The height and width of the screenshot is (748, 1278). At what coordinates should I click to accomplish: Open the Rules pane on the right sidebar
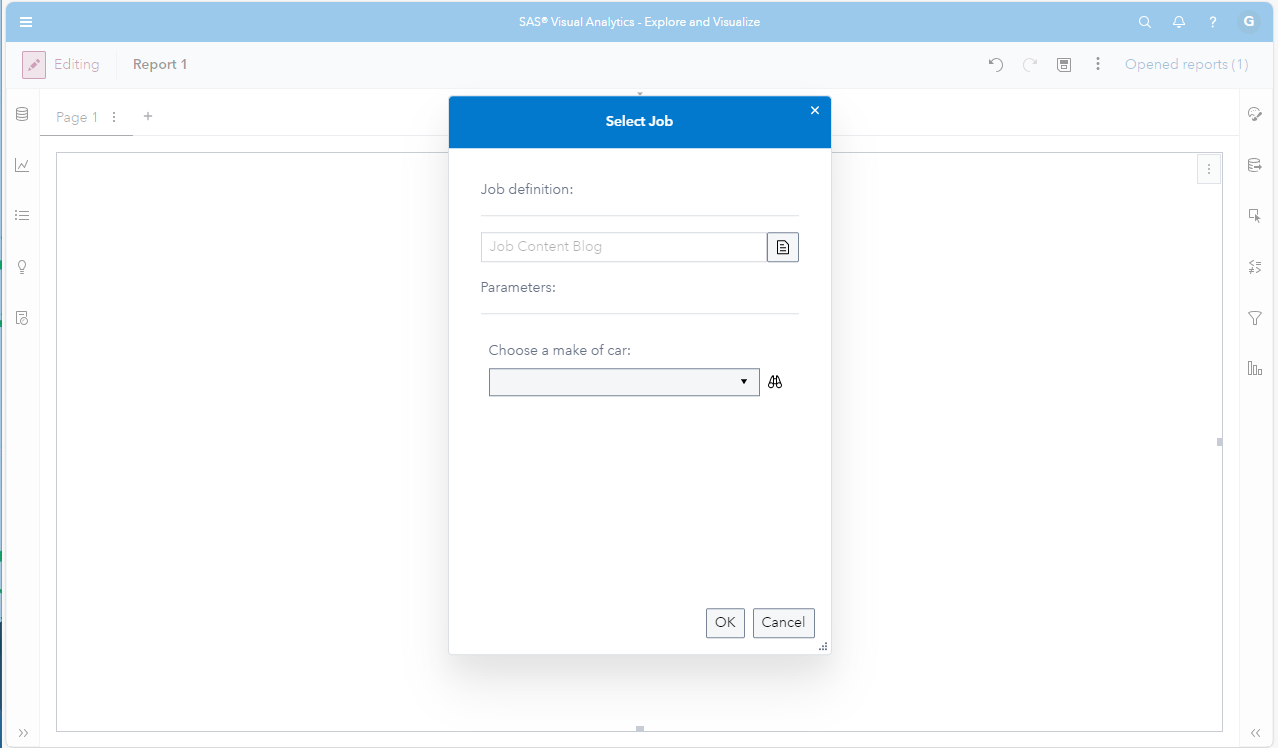click(x=1255, y=267)
